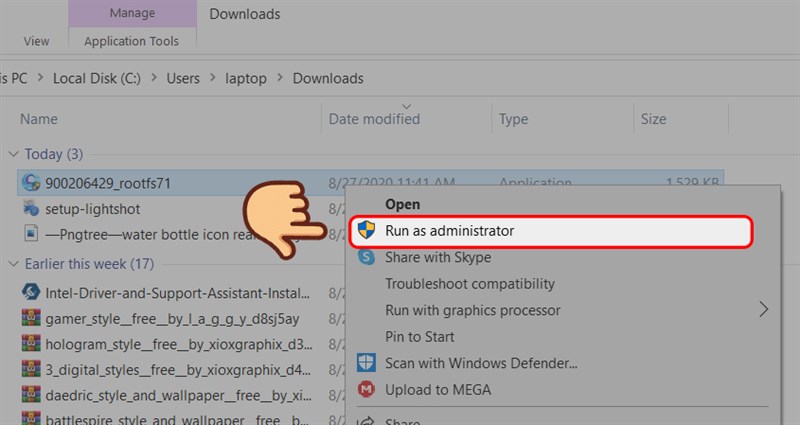This screenshot has width=800, height=425.
Task: Open the View ribbon tab
Action: pyautogui.click(x=36, y=41)
